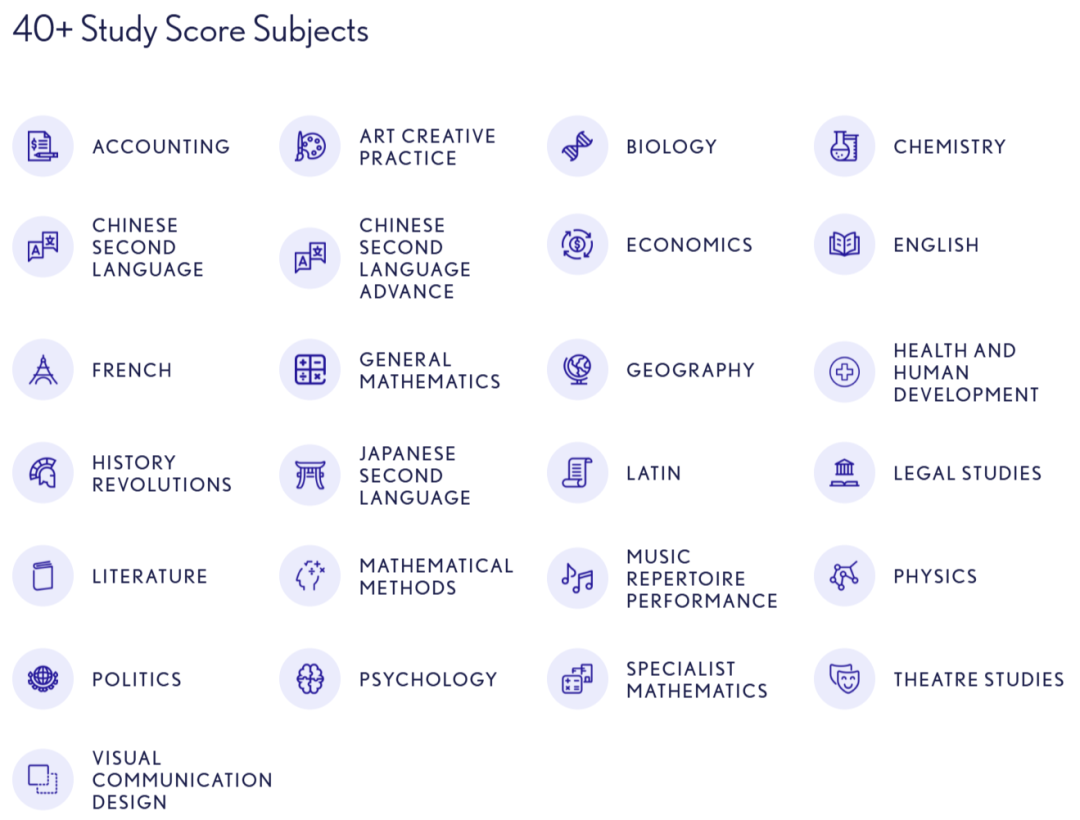
Task: Click the Latin scroll icon
Action: 577,474
